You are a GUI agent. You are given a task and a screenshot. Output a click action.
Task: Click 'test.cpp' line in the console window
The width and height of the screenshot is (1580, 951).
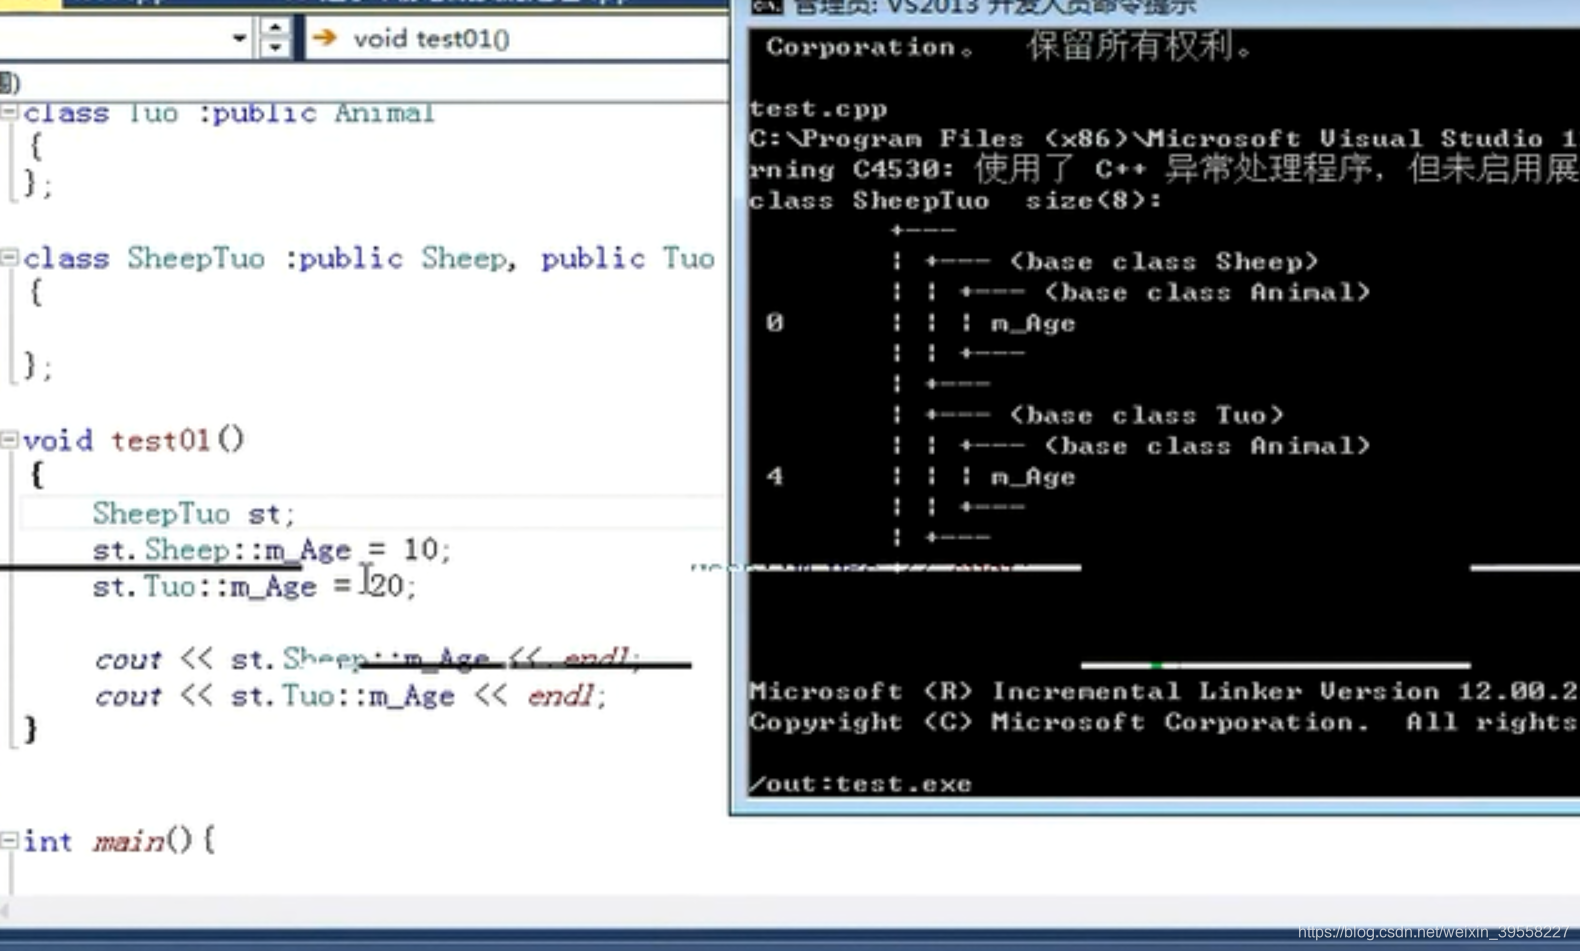click(818, 109)
